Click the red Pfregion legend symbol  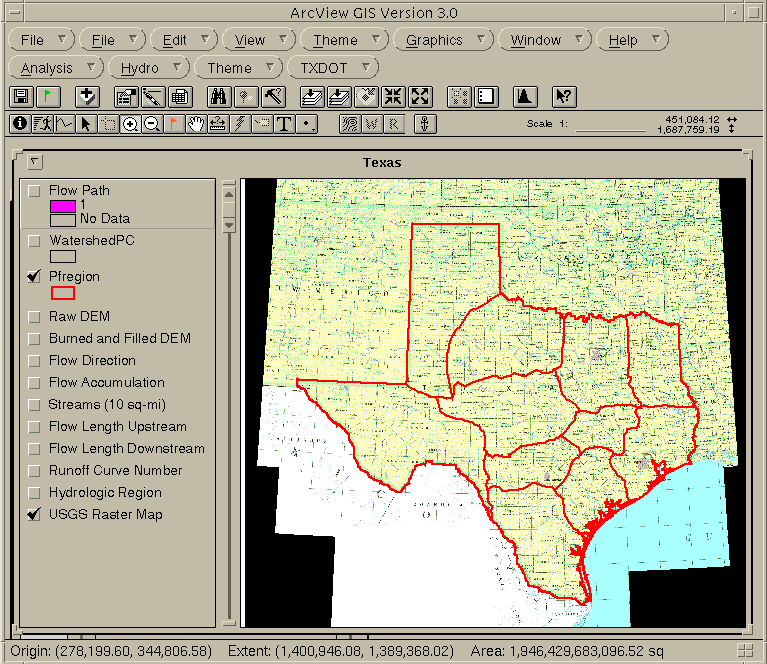[x=62, y=293]
